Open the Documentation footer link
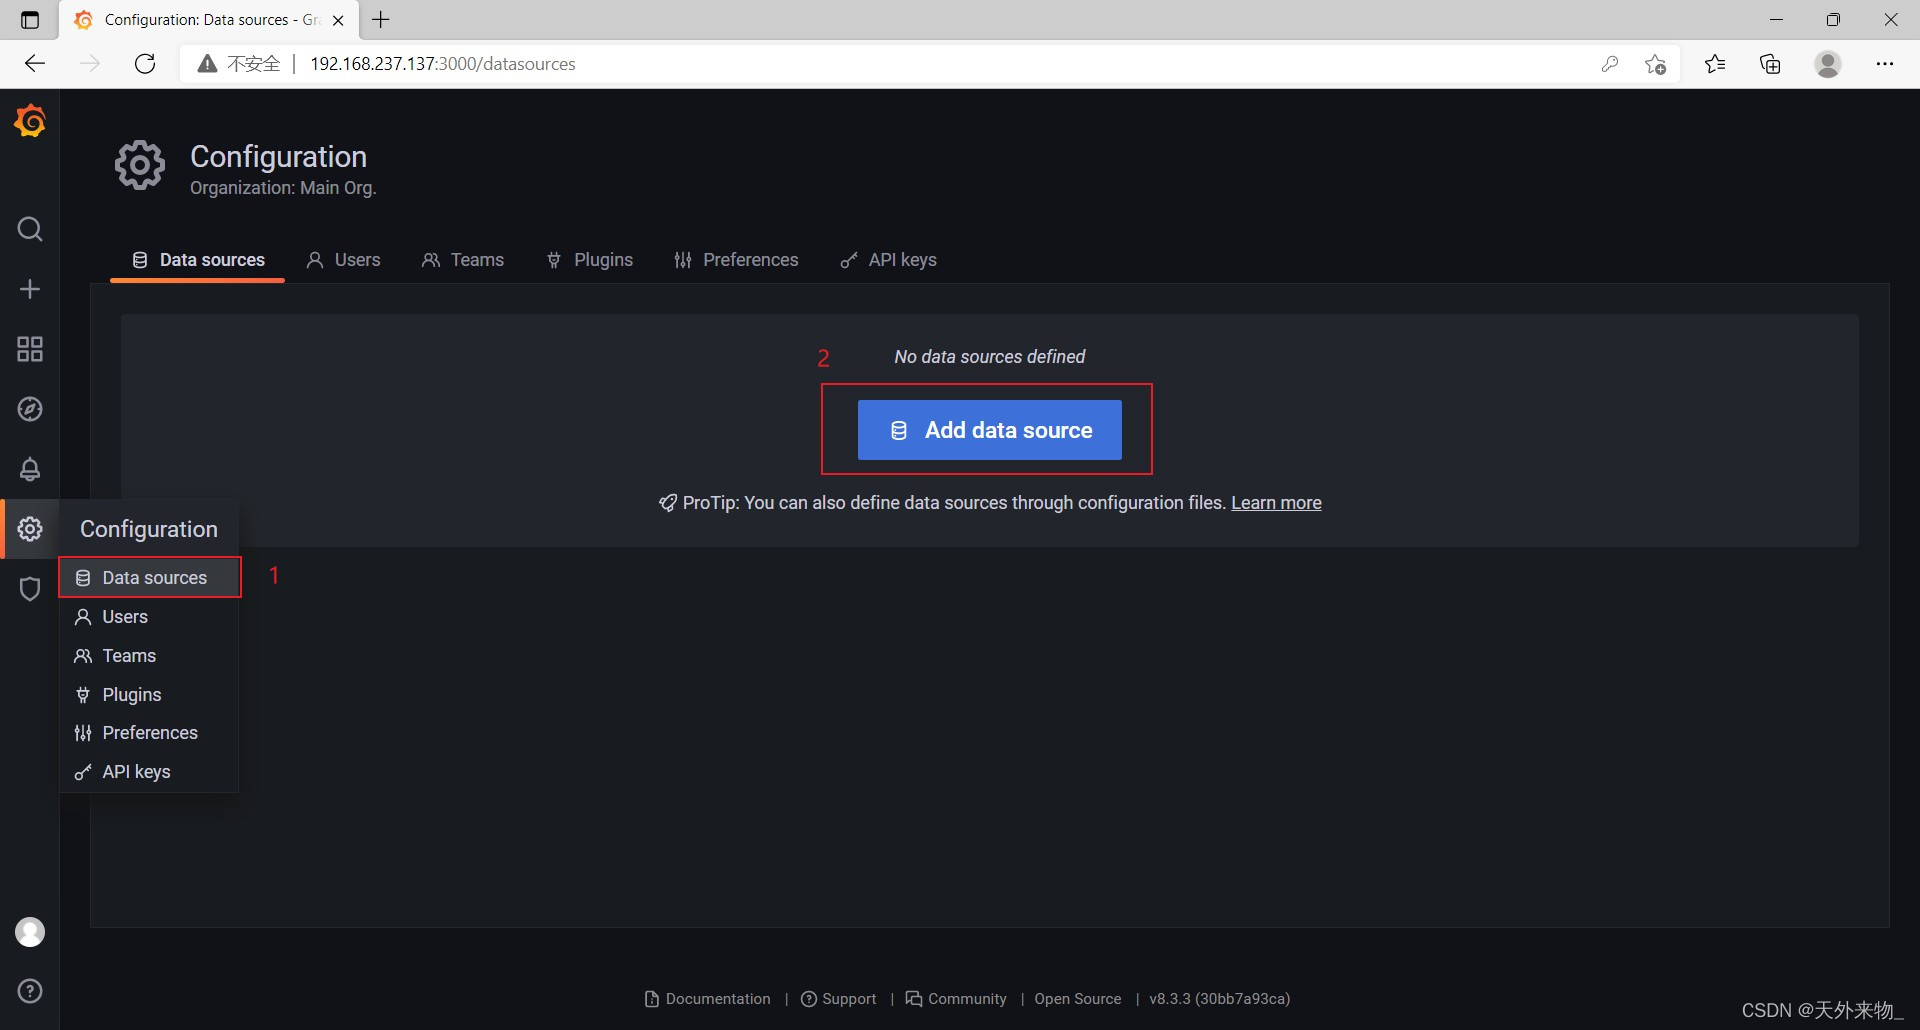 point(717,999)
